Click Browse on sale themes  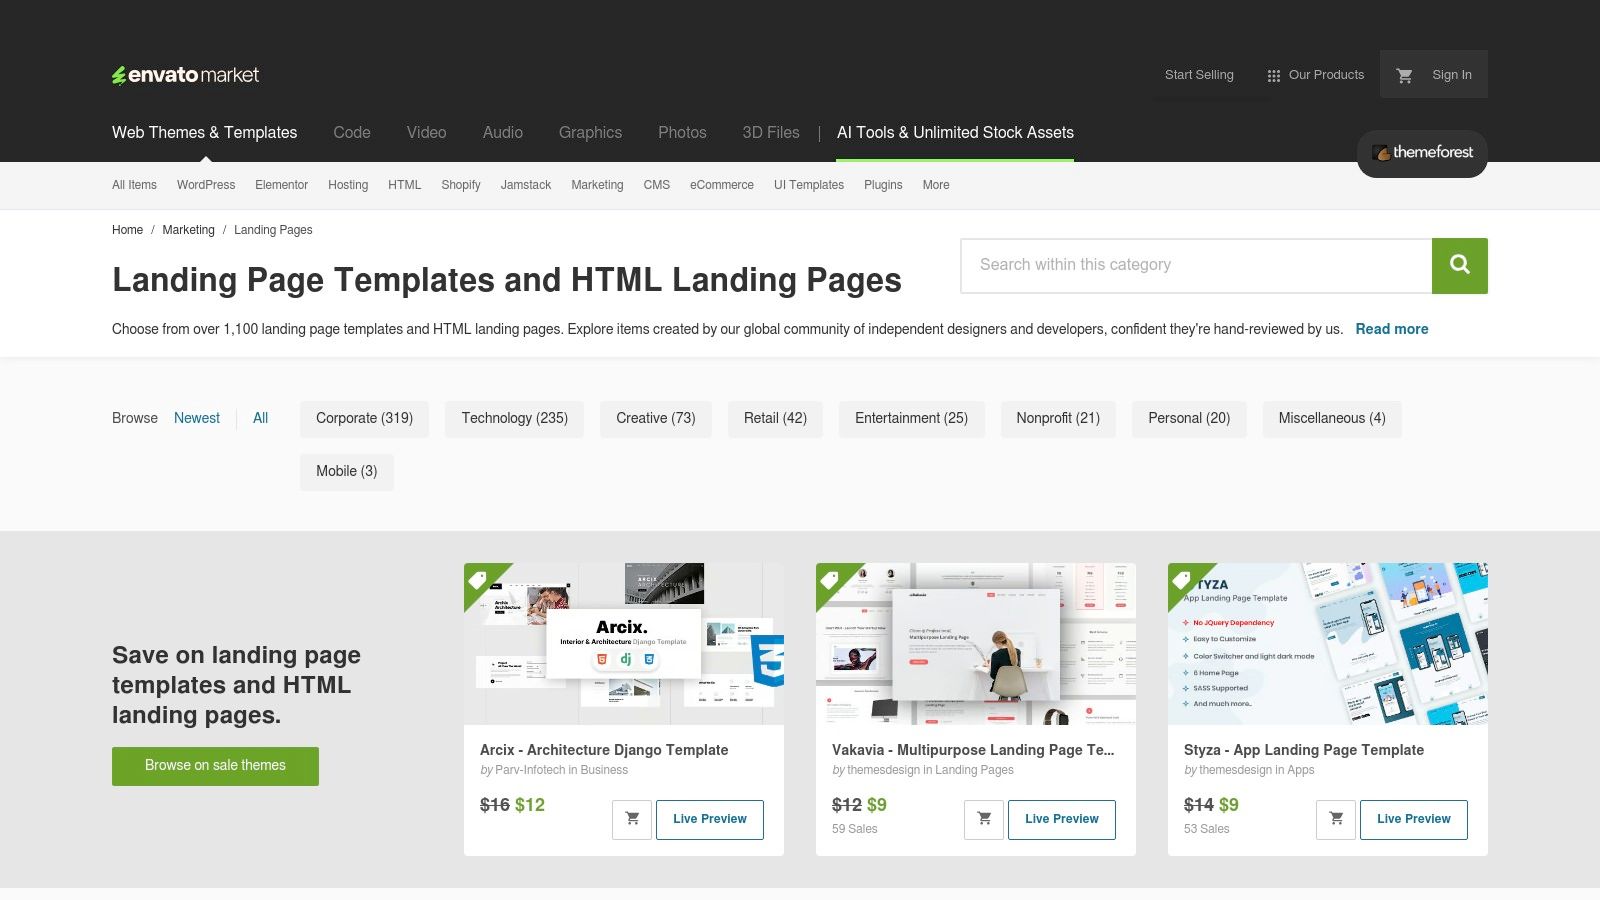[x=215, y=765]
